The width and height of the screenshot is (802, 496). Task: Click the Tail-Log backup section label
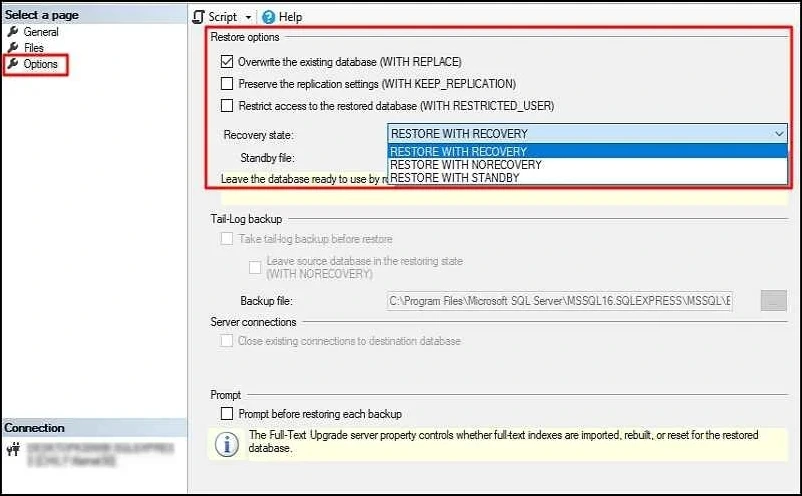click(x=246, y=219)
